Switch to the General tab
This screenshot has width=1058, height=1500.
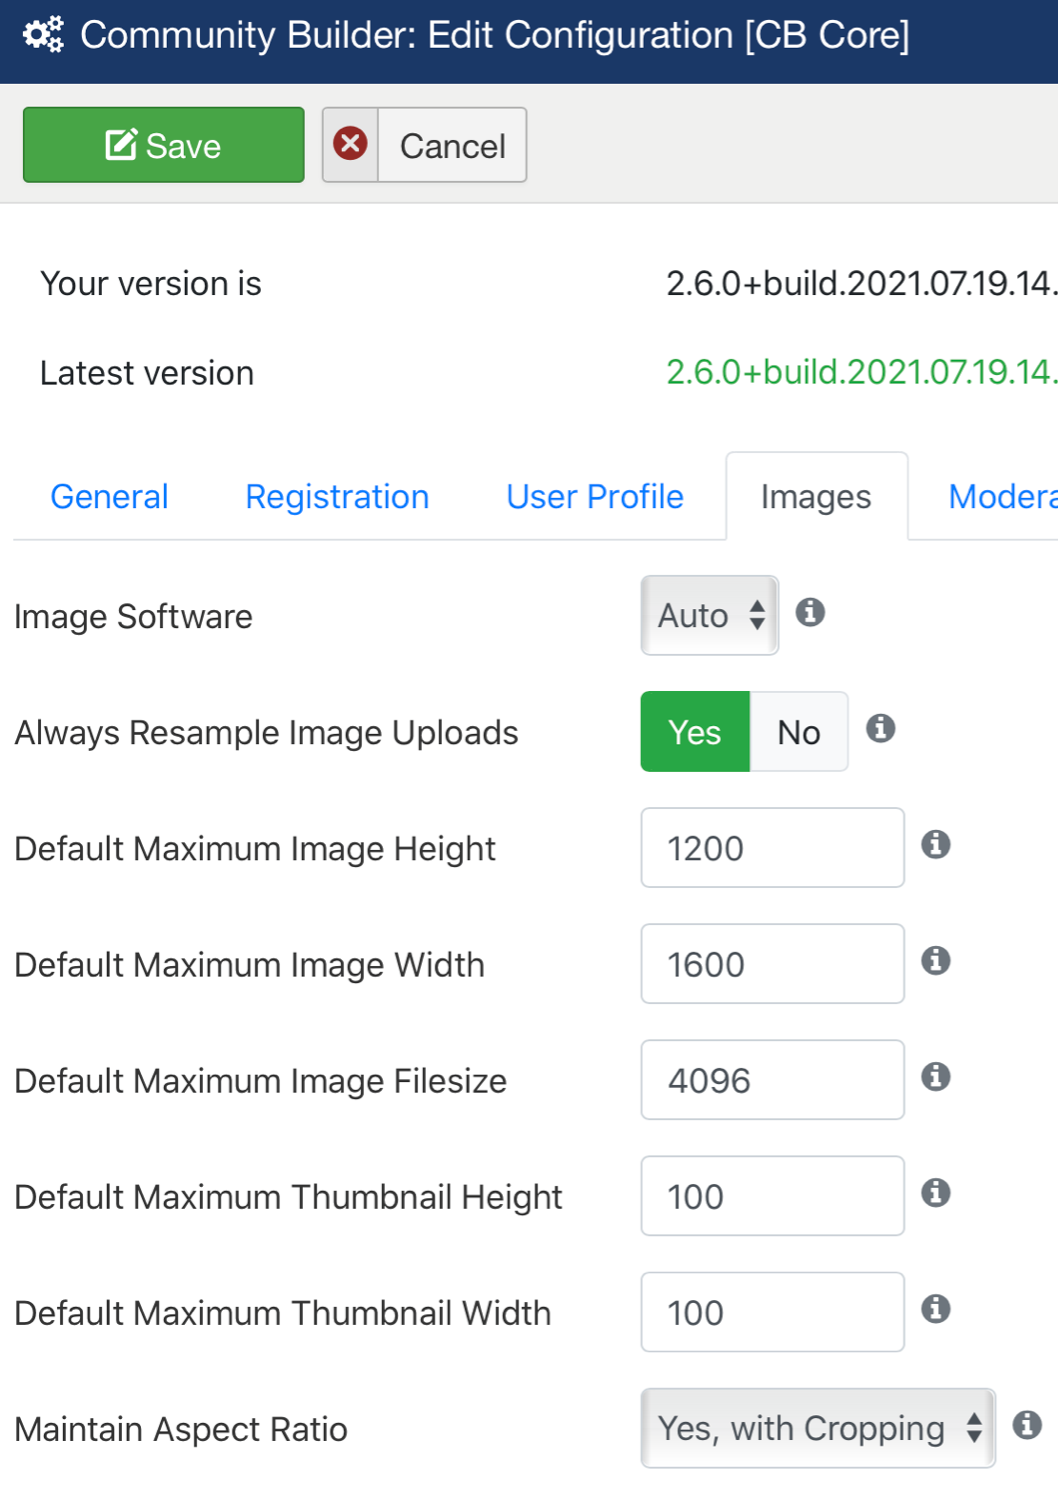[109, 496]
